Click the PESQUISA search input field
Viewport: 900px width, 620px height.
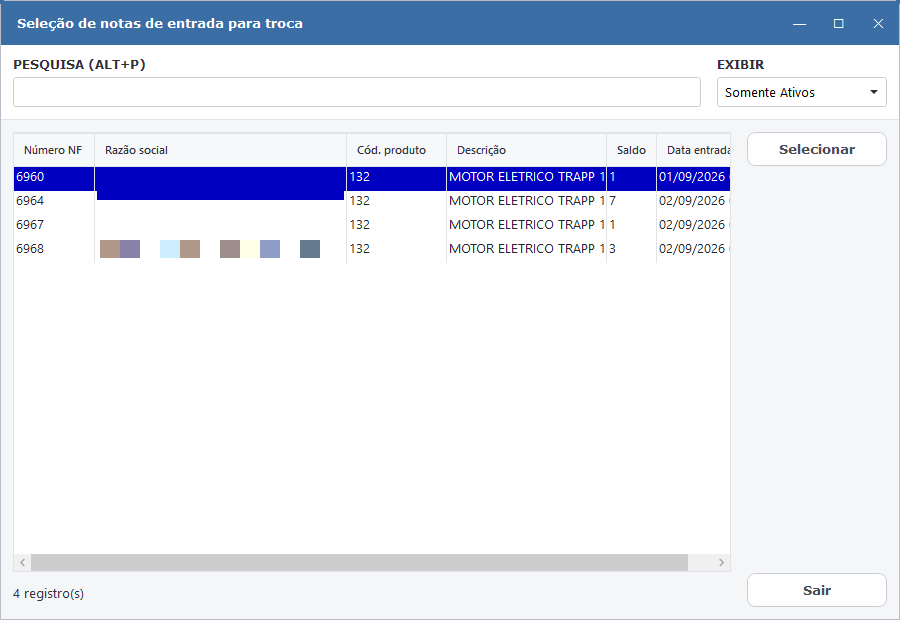(x=356, y=92)
